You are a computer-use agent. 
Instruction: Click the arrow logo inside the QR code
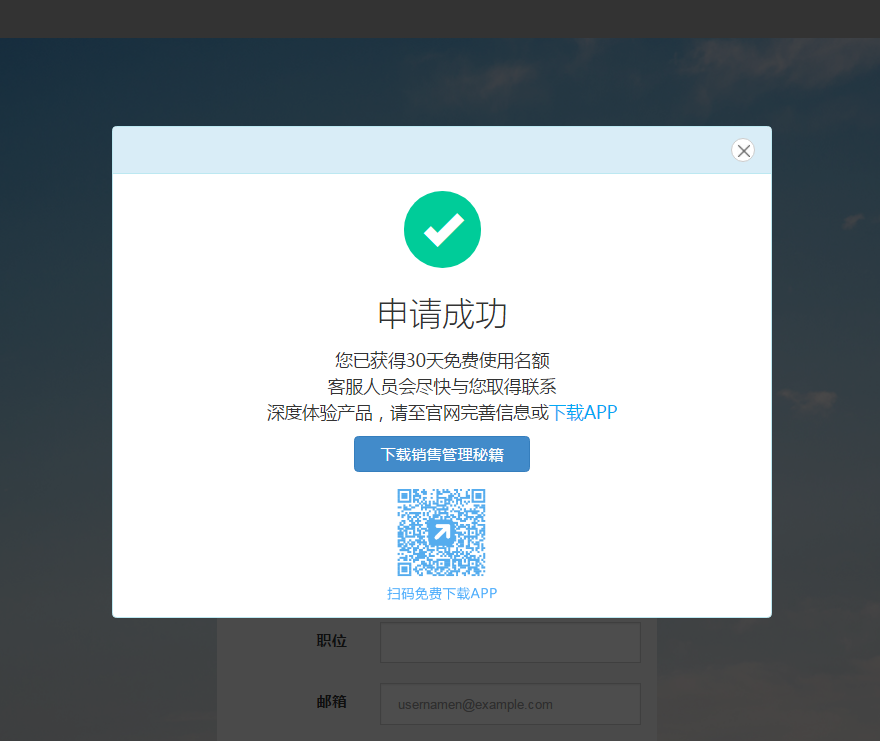tap(441, 532)
